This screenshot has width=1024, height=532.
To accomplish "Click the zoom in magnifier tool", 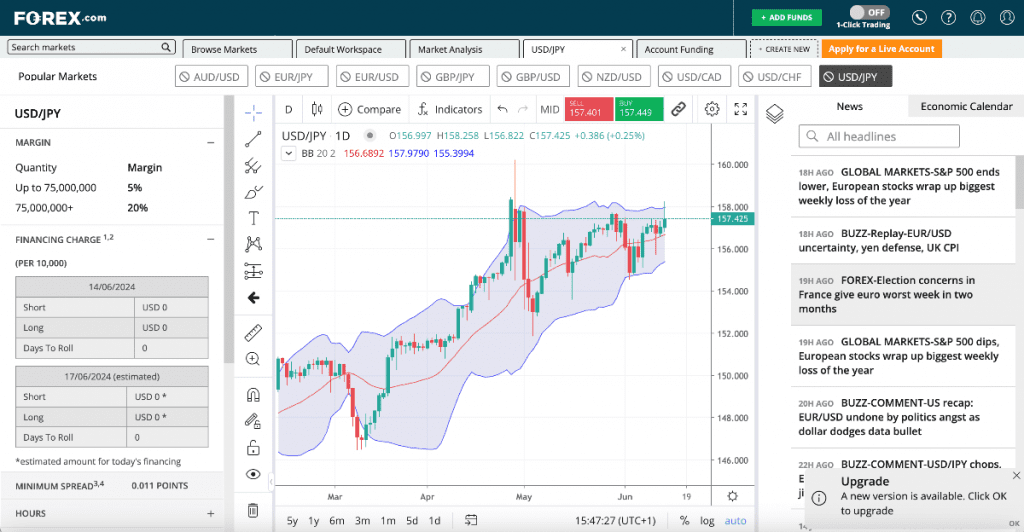I will (x=253, y=359).
